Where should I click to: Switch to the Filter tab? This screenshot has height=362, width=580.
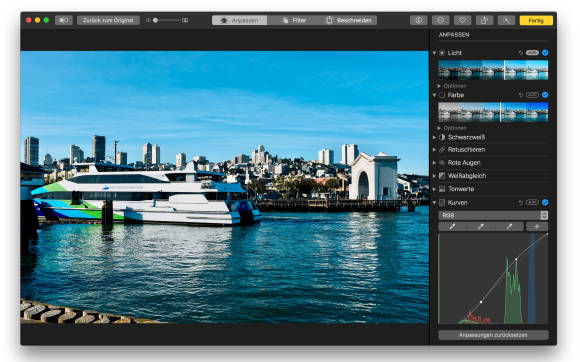294,20
